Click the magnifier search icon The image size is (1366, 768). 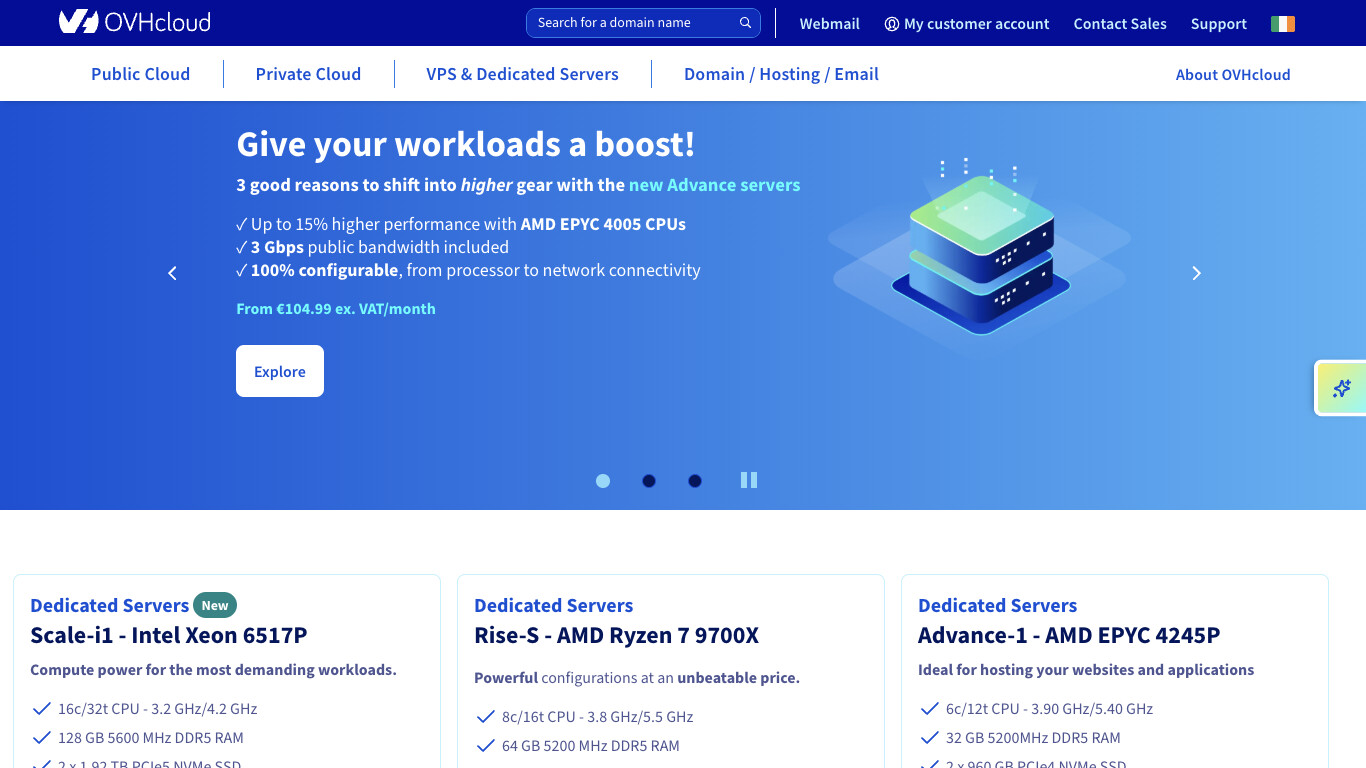click(745, 23)
